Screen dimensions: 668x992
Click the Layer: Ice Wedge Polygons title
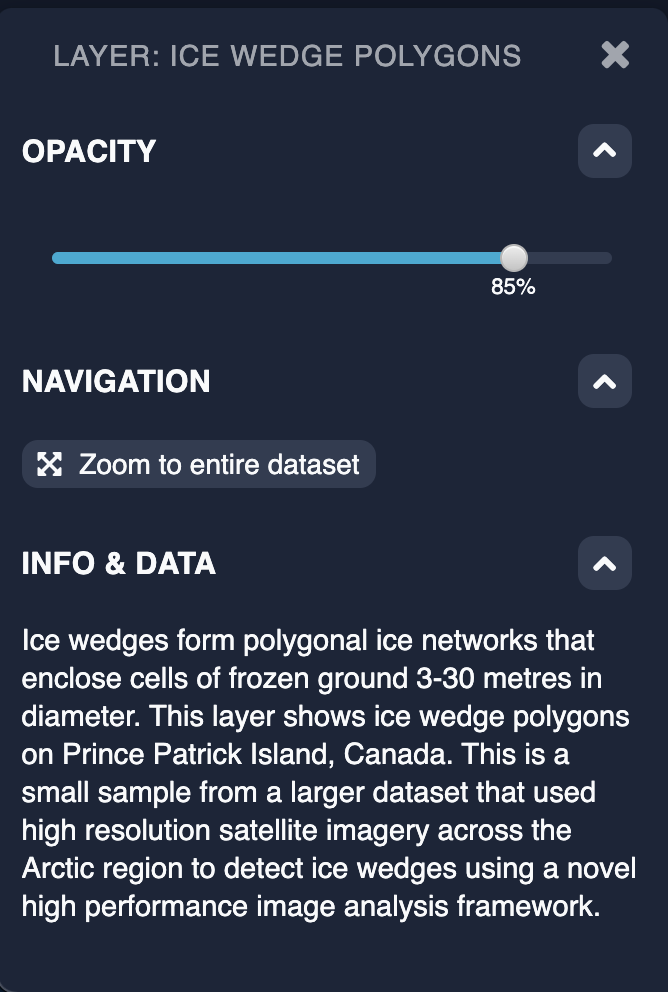(x=287, y=56)
